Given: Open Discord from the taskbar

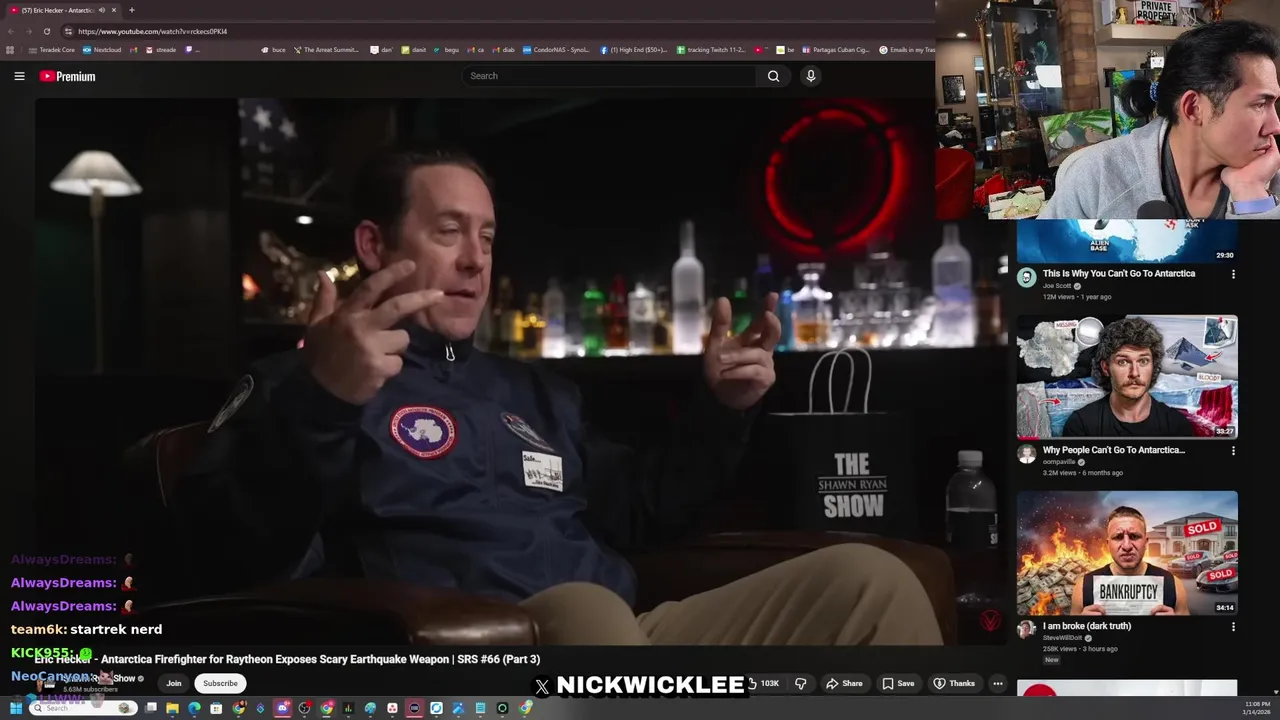Looking at the screenshot, I should (282, 708).
